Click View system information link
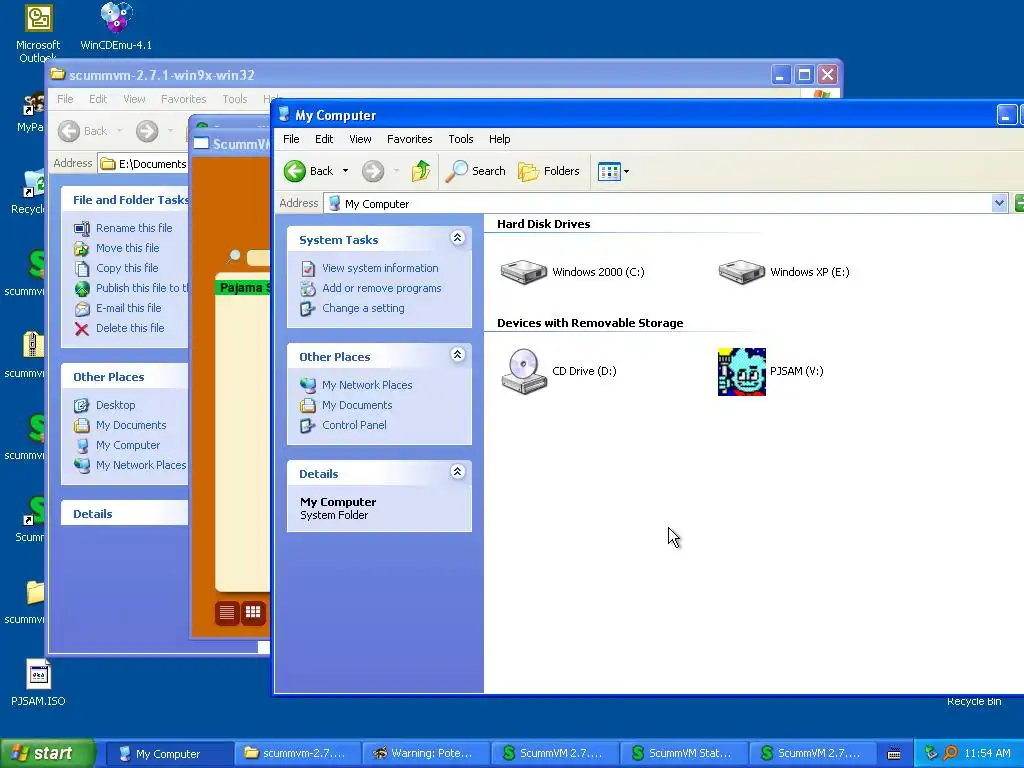This screenshot has width=1024, height=768. point(380,268)
